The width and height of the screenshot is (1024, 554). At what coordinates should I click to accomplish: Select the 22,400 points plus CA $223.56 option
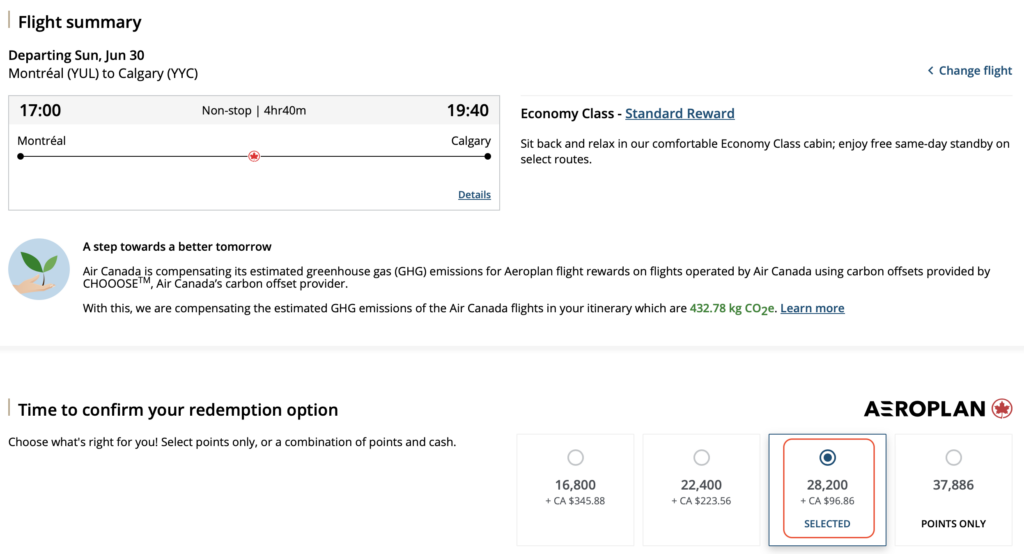(701, 458)
